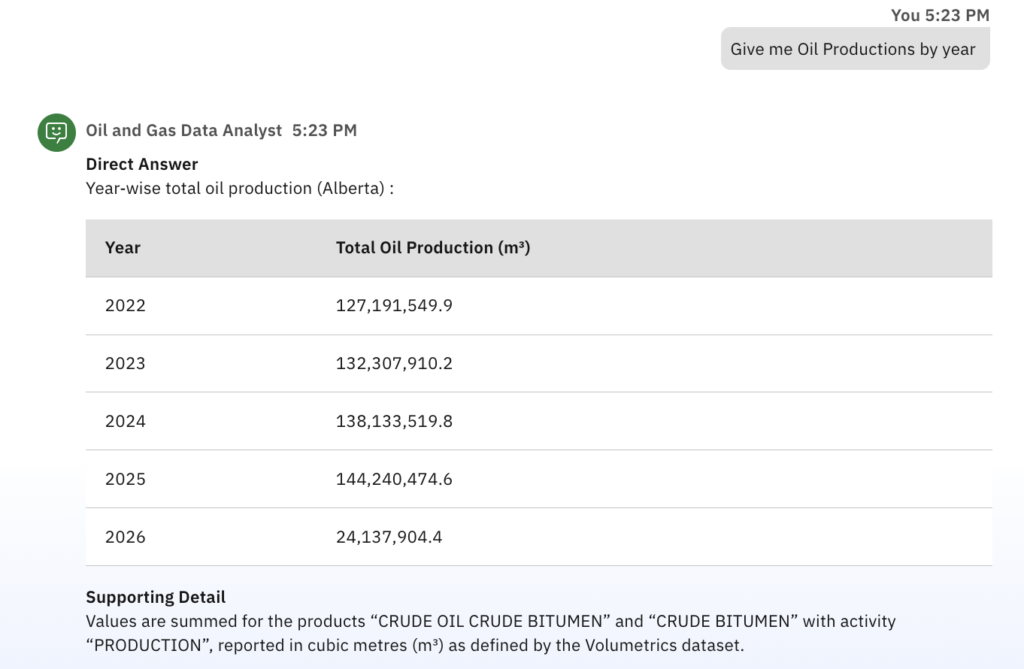This screenshot has width=1024, height=669.
Task: Click the Year column header
Action: click(x=123, y=248)
